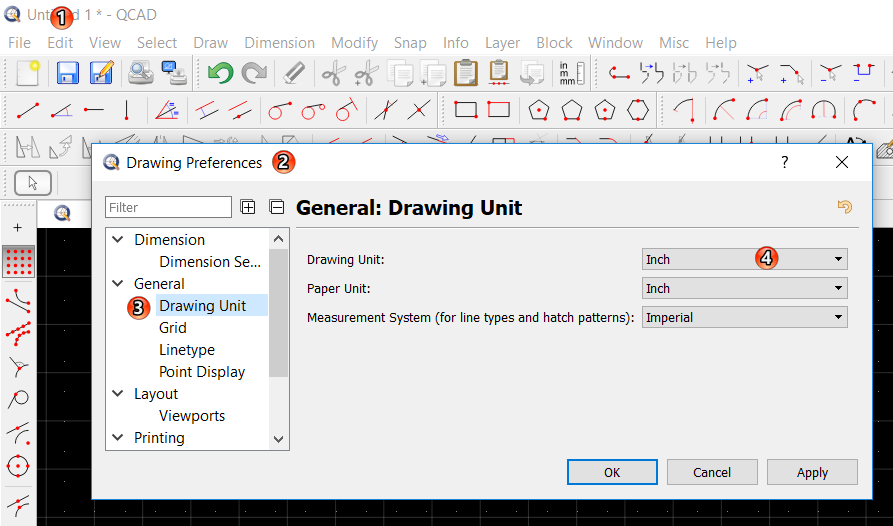Toggle the grid snap icon
Viewport: 893px width, 526px height.
click(x=18, y=261)
